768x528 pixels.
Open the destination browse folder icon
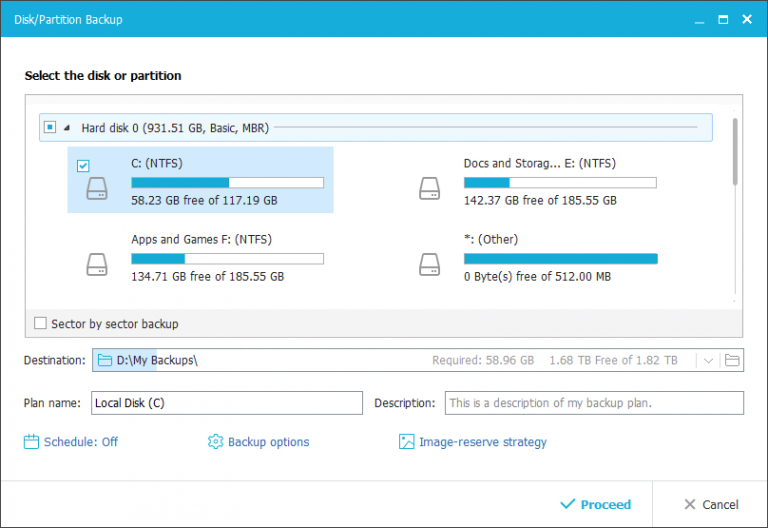click(732, 360)
